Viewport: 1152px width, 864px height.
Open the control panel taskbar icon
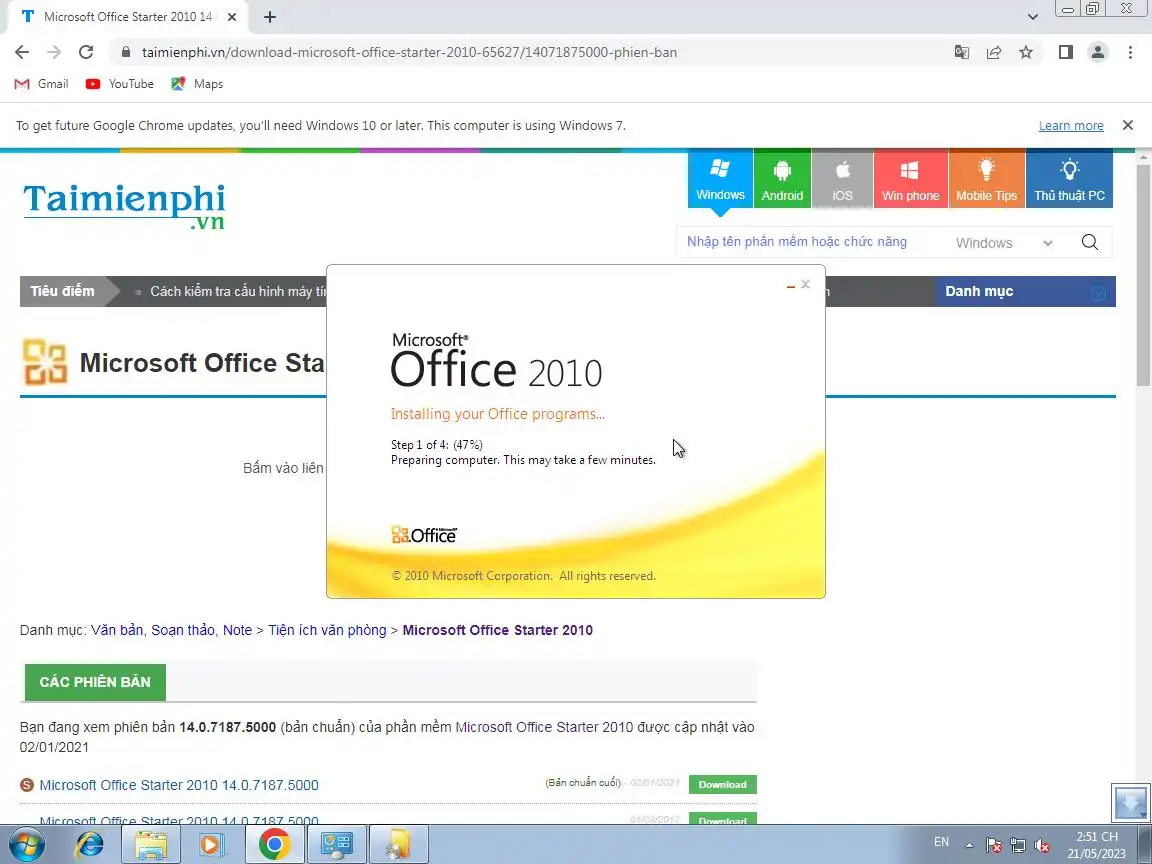[336, 844]
